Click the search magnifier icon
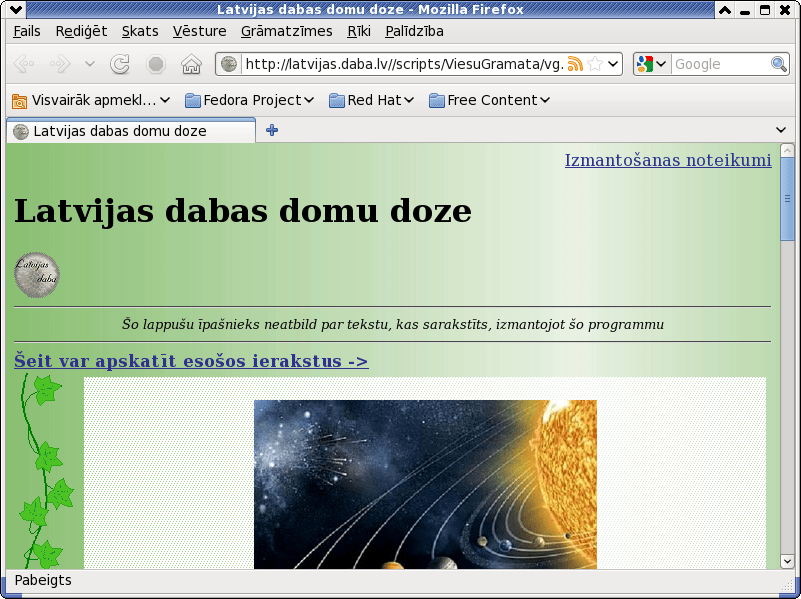This screenshot has height=599, width=801. [x=779, y=64]
